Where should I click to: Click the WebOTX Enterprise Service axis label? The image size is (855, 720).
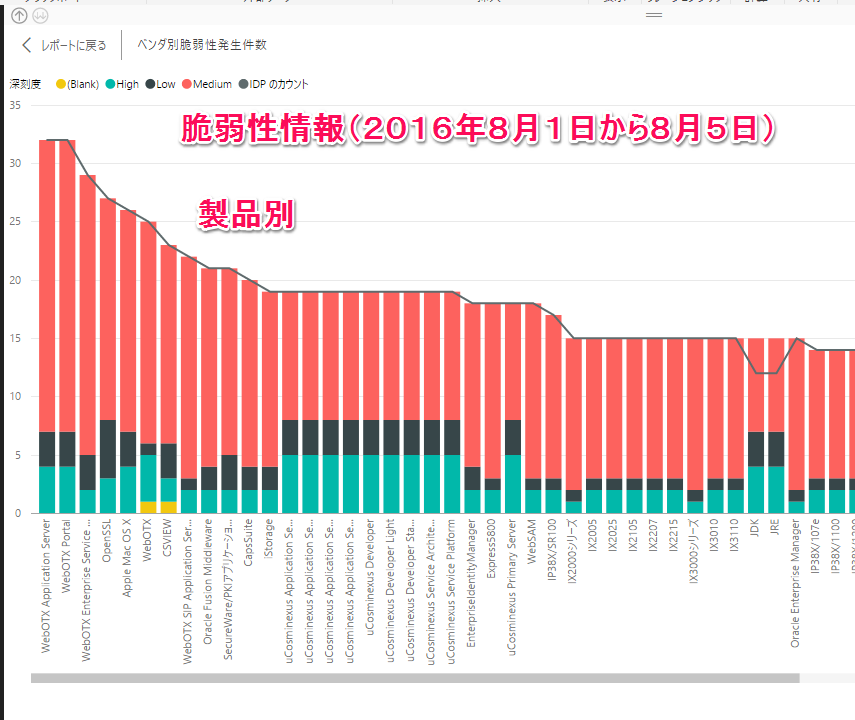87,590
